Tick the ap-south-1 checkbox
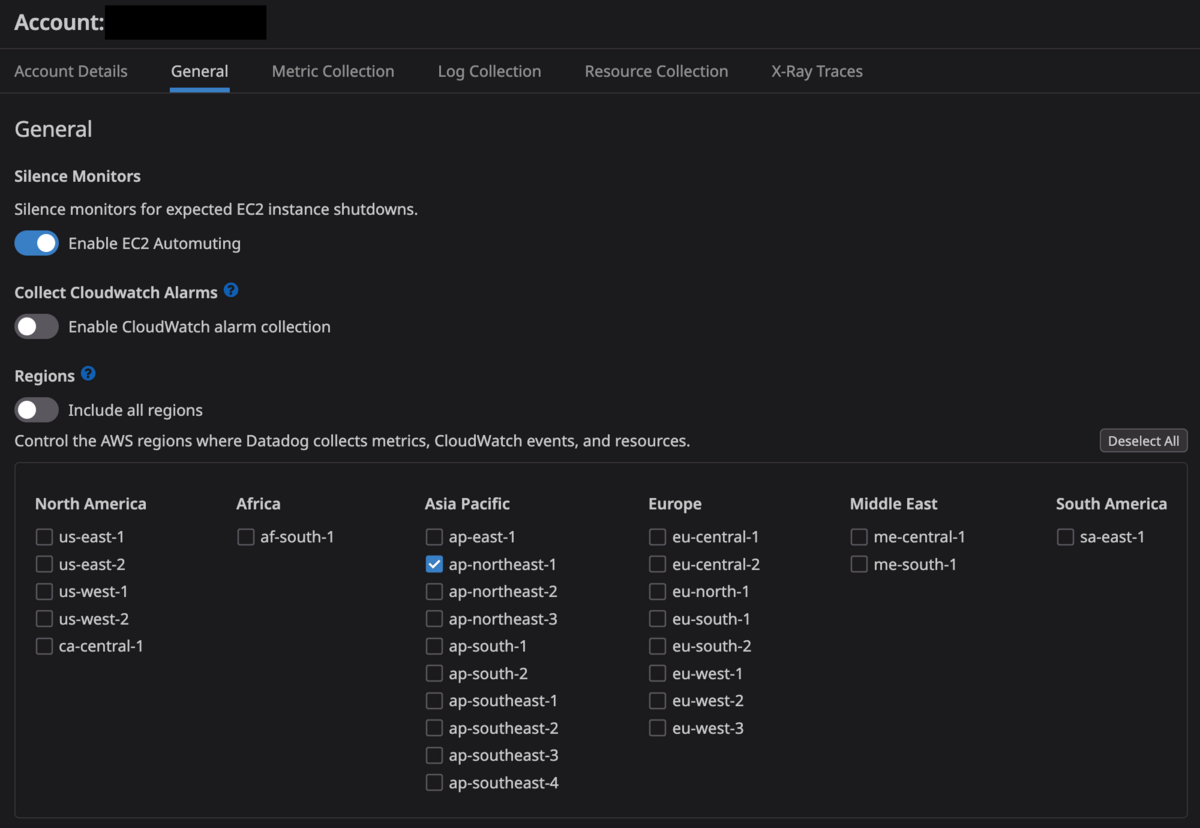Screen dimensions: 1200x828 [434, 646]
